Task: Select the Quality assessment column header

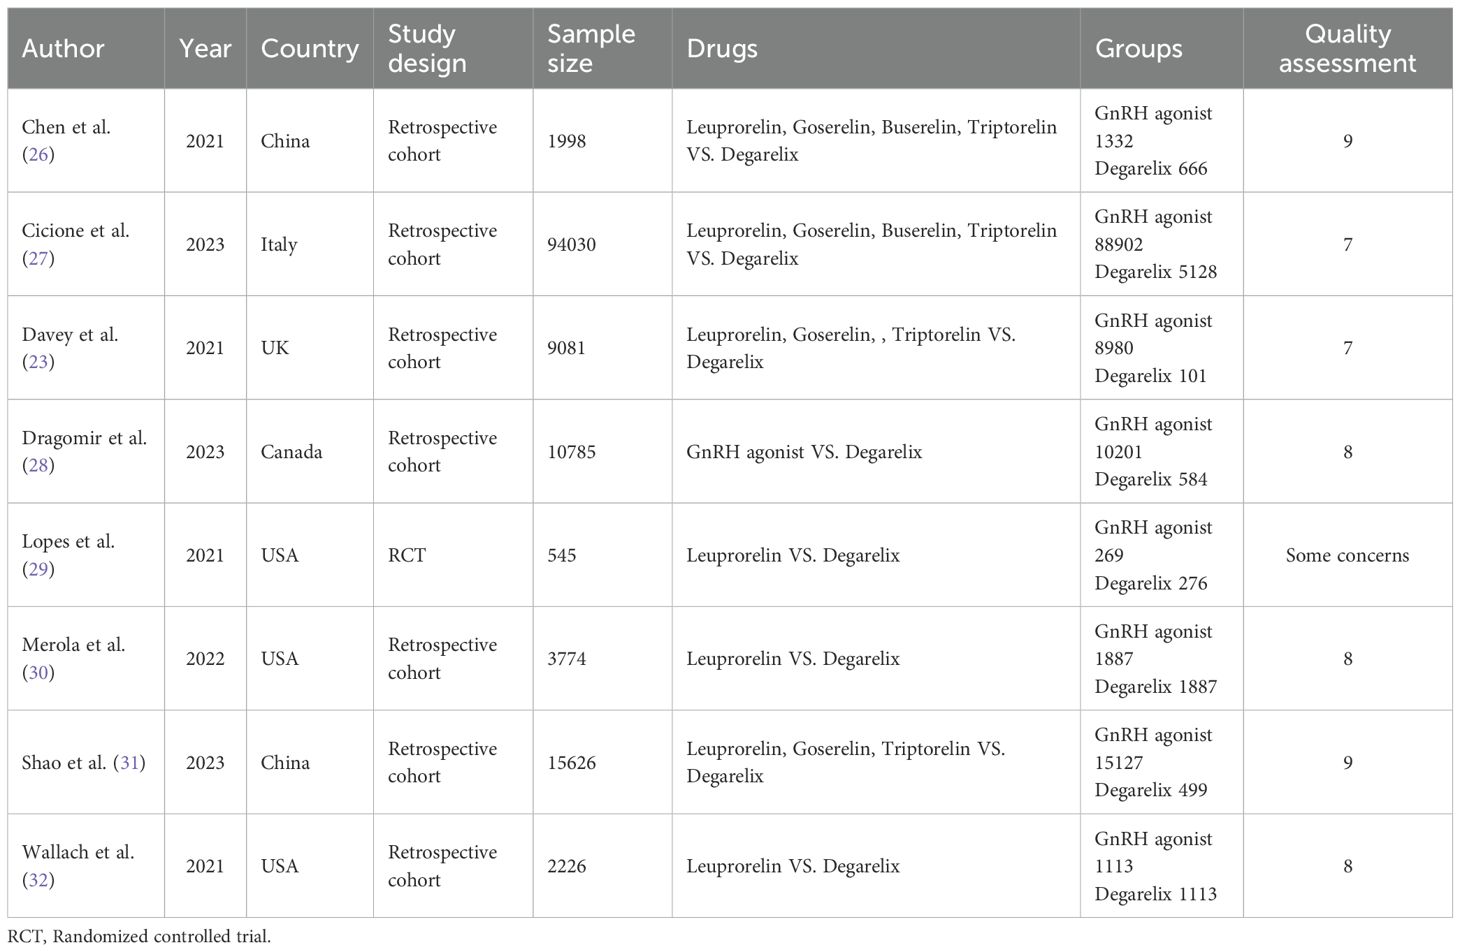Action: click(1347, 49)
